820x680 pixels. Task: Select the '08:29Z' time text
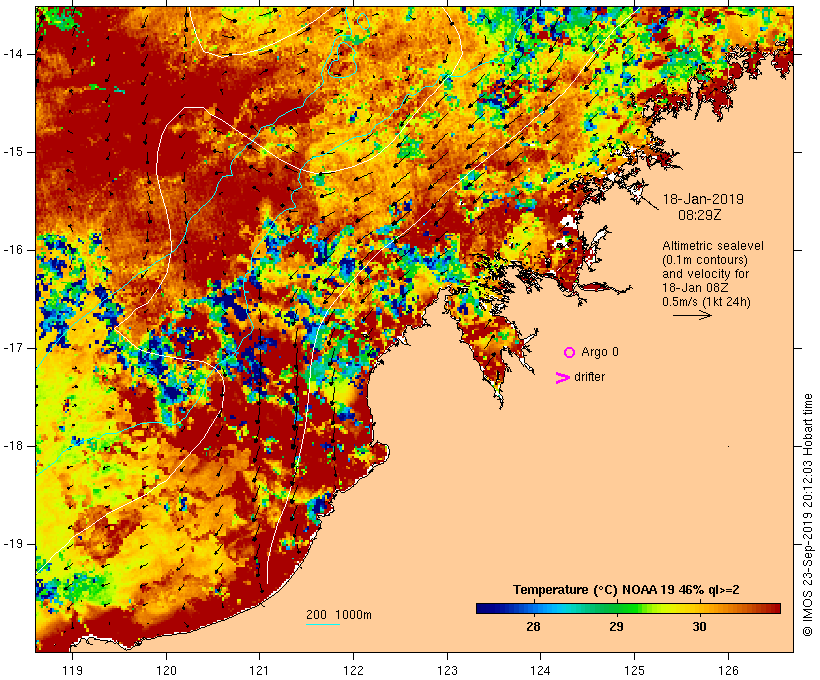coord(700,215)
